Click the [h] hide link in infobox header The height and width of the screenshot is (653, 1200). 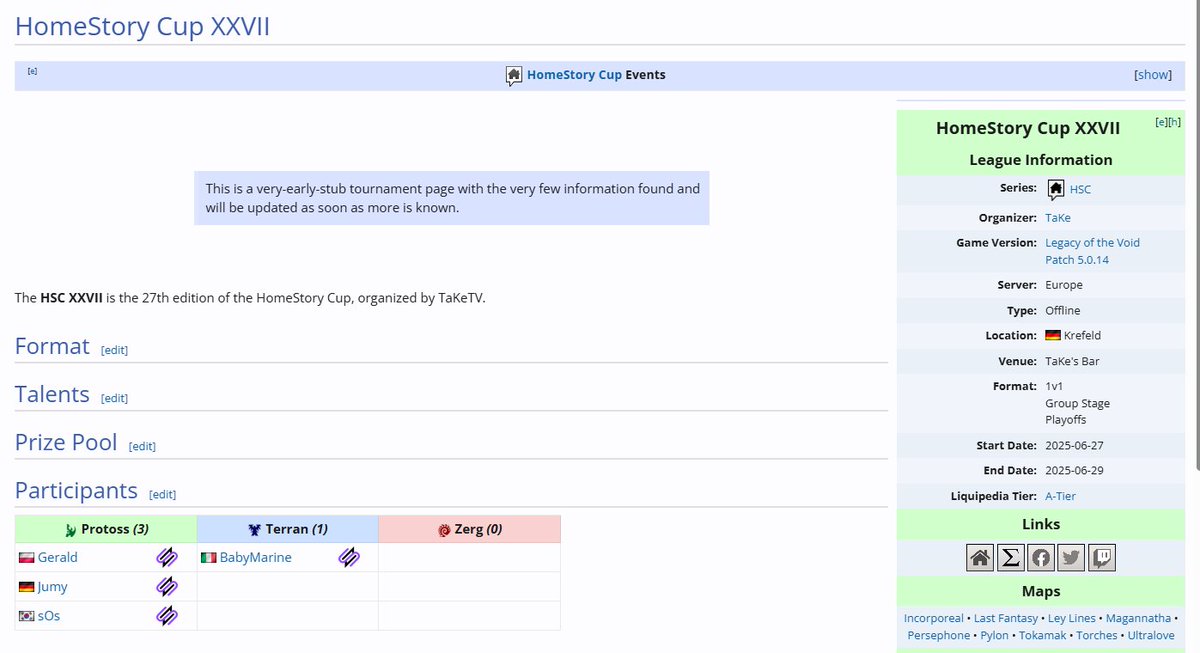[x=1174, y=122]
